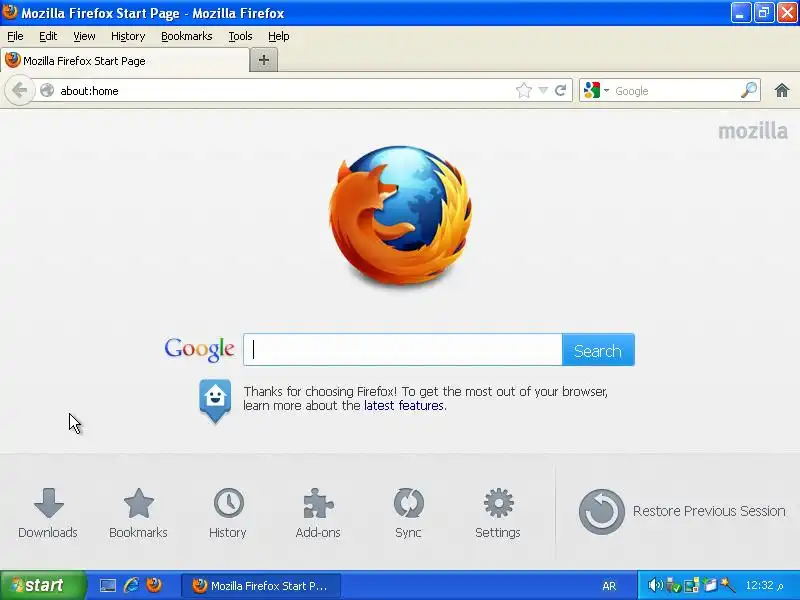Select the Mozilla Firefox Start Page tab
800x600 pixels.
tap(125, 61)
